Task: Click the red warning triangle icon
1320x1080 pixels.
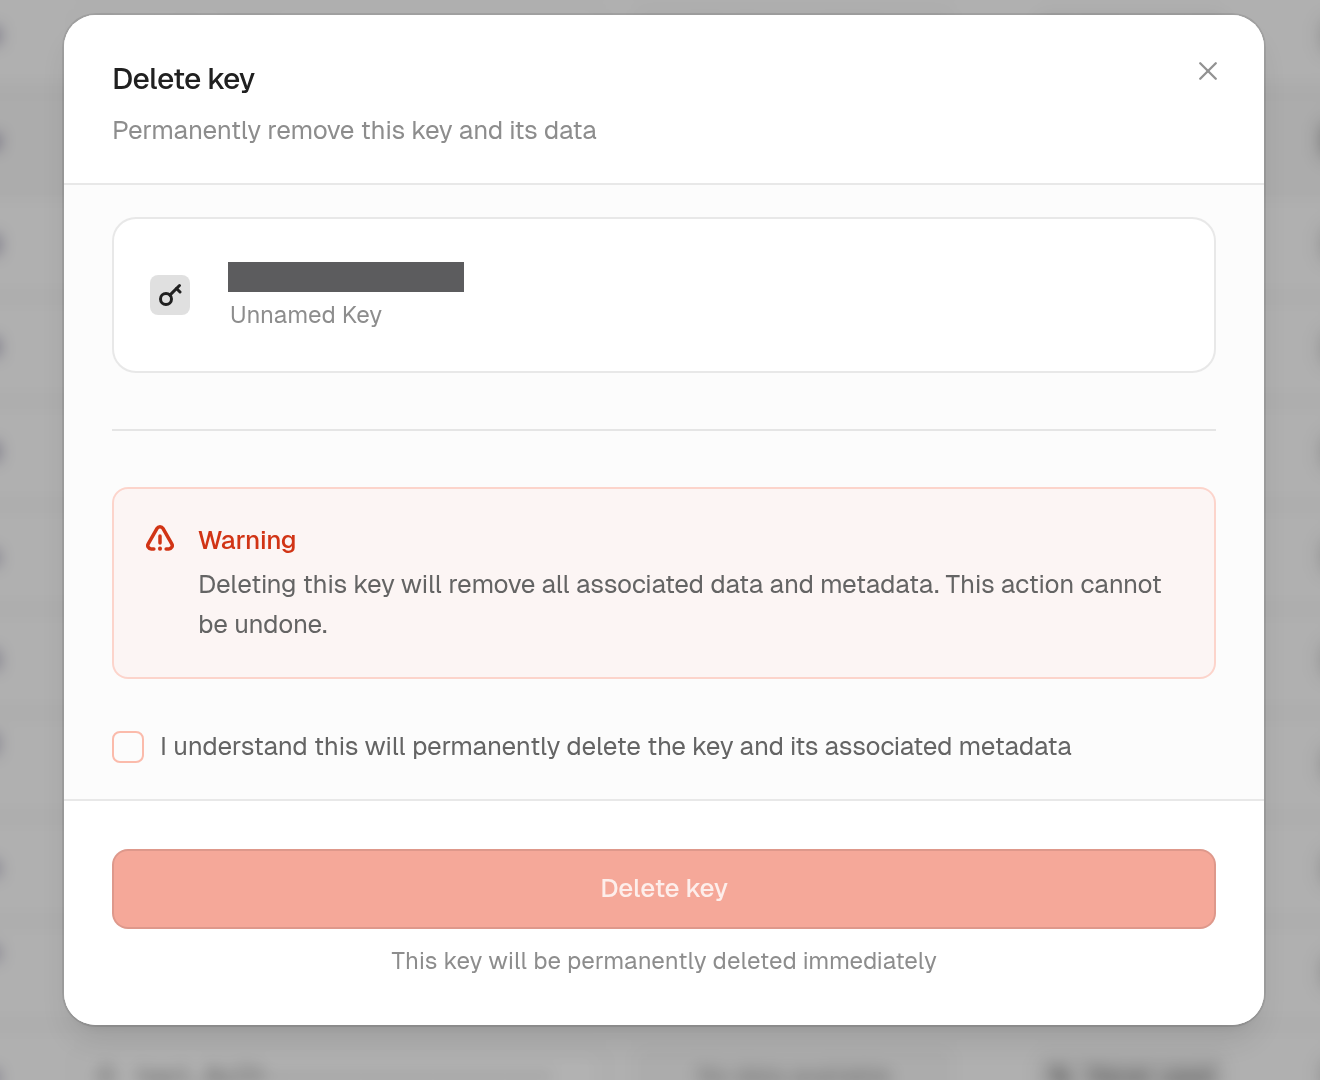Action: [160, 539]
